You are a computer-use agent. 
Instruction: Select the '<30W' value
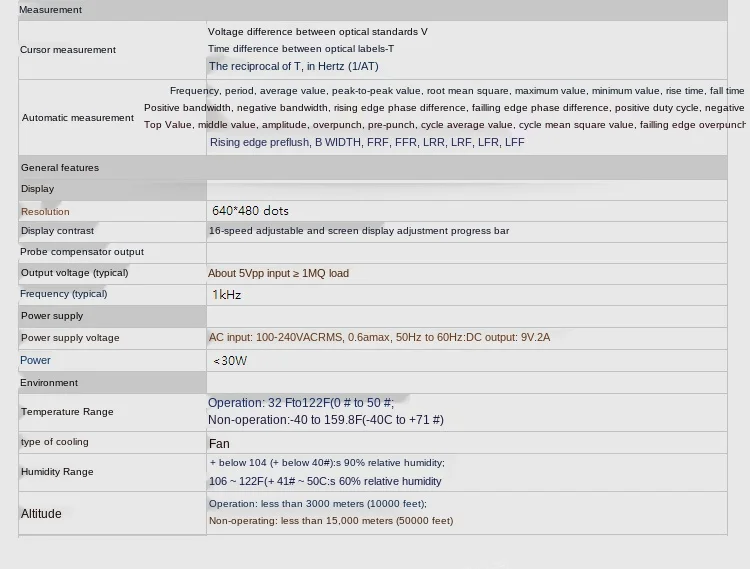230,361
